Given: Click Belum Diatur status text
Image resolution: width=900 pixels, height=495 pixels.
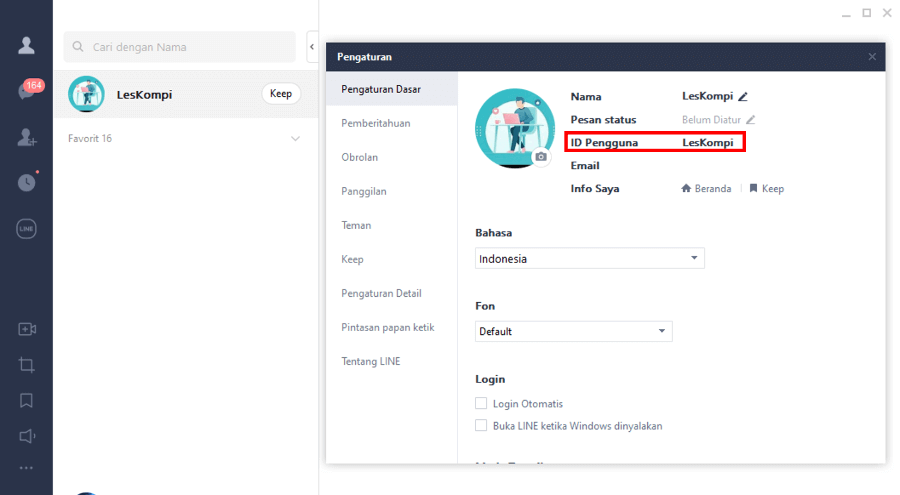Looking at the screenshot, I should tap(711, 119).
